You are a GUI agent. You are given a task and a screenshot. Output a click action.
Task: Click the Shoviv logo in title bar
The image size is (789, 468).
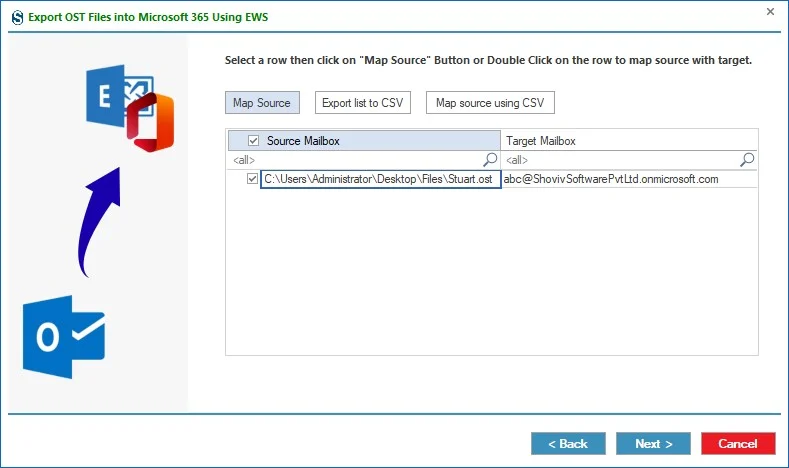click(18, 17)
